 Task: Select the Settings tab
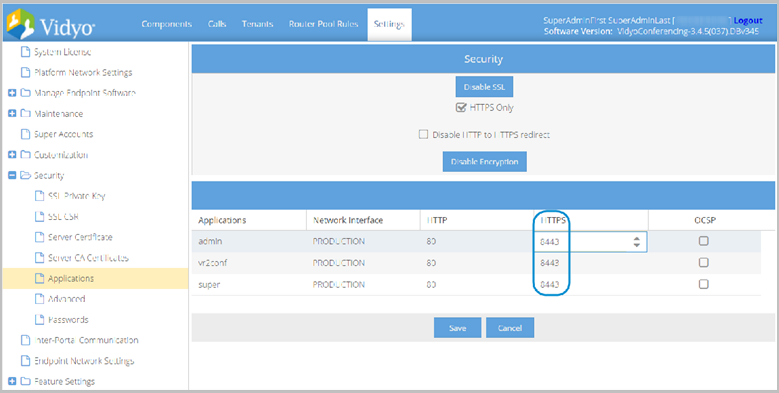[390, 24]
